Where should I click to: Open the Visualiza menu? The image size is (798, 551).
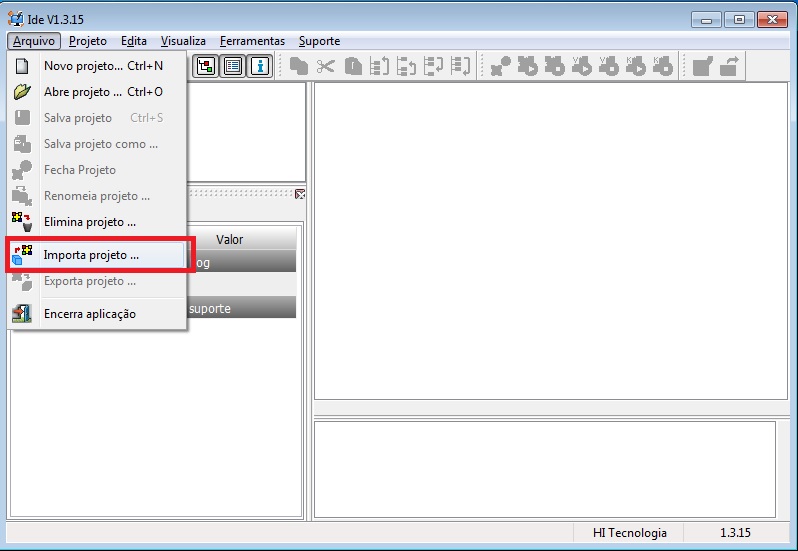[x=183, y=41]
